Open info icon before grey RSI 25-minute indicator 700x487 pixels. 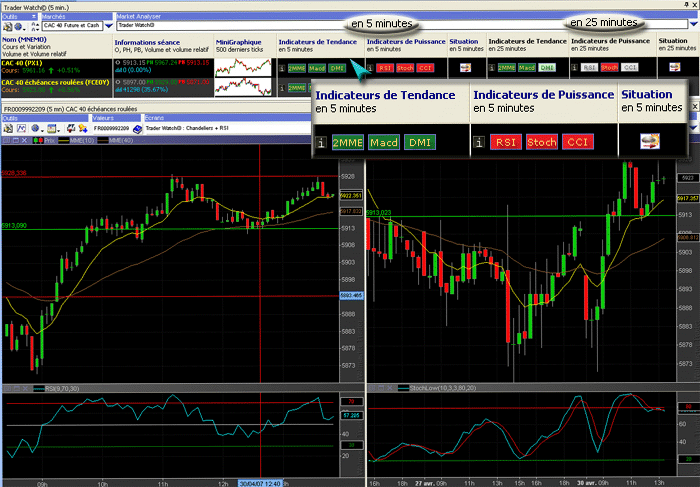click(x=575, y=67)
